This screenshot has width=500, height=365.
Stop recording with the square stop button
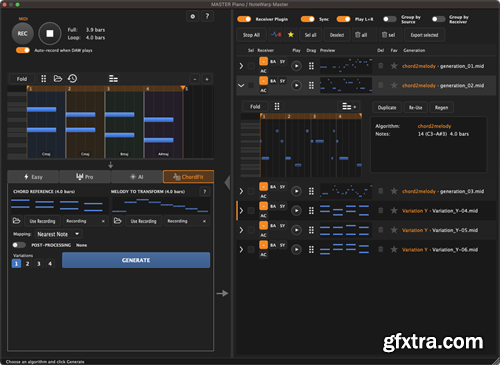tap(50, 33)
